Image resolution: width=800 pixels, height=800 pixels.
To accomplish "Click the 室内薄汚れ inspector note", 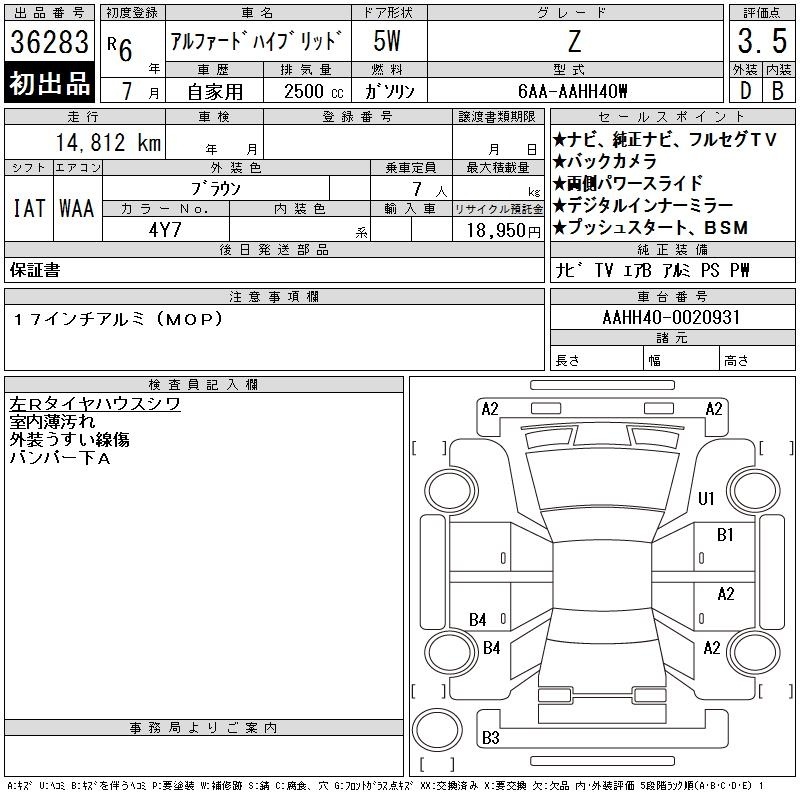I will click(53, 422).
